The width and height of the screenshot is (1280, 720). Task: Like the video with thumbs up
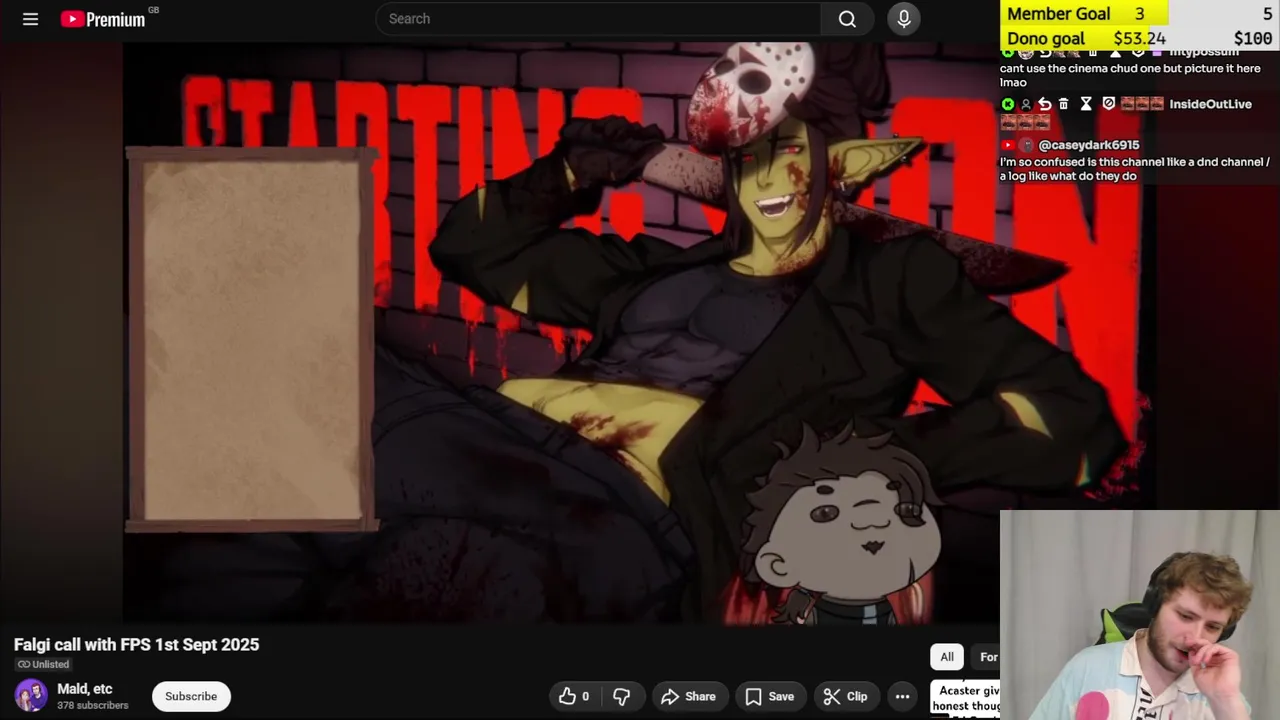(x=574, y=696)
